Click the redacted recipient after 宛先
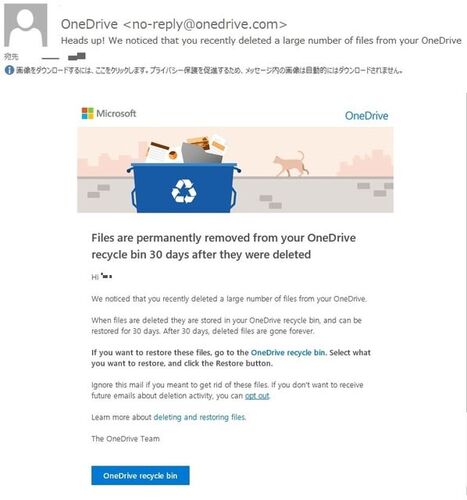The width and height of the screenshot is (467, 500). 64,57
